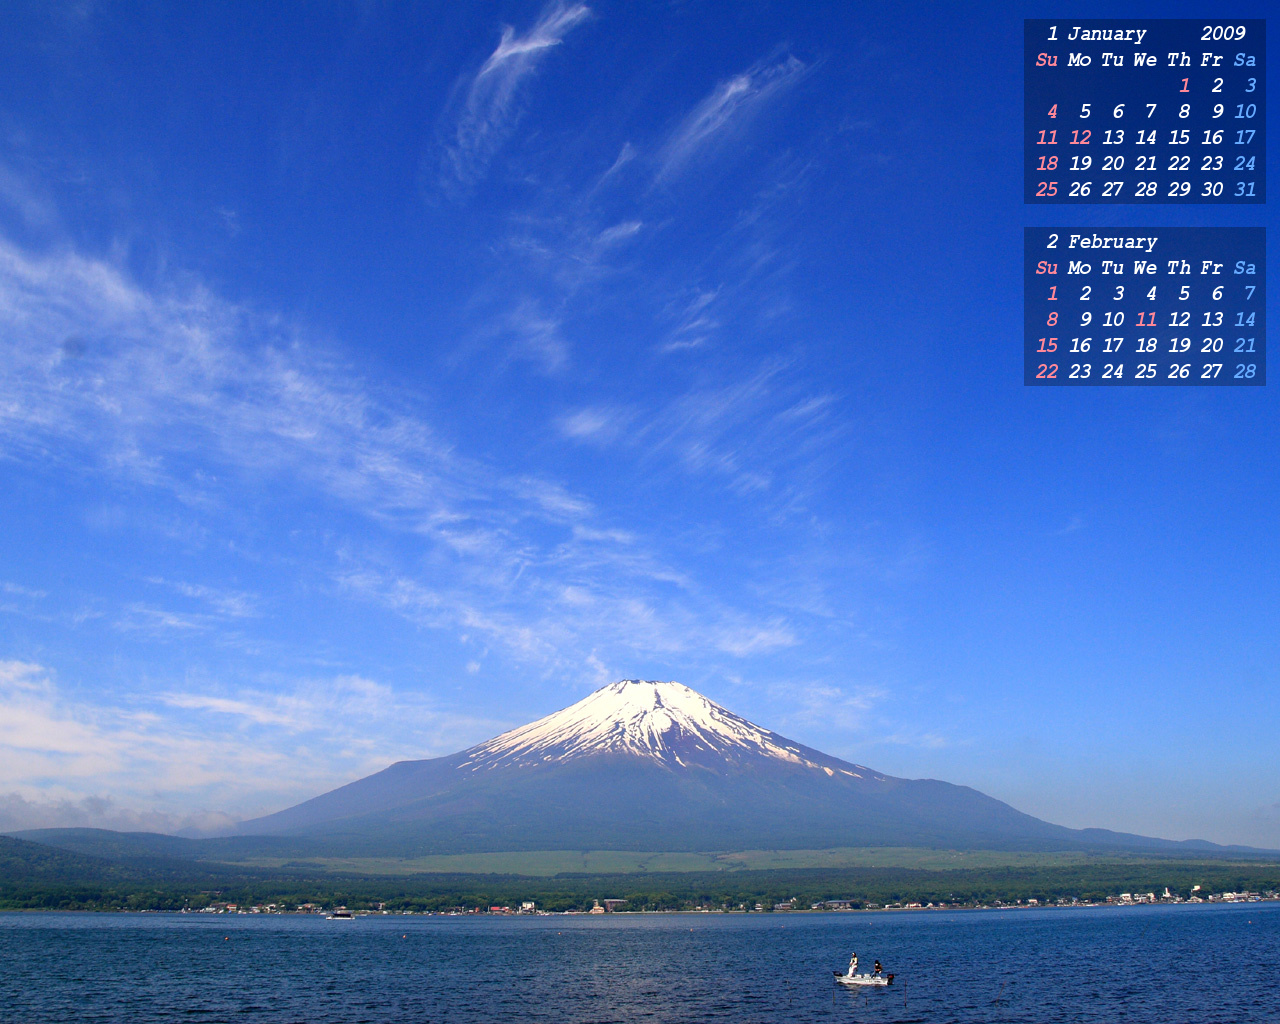Select January 10 in the calendar

point(1245,112)
